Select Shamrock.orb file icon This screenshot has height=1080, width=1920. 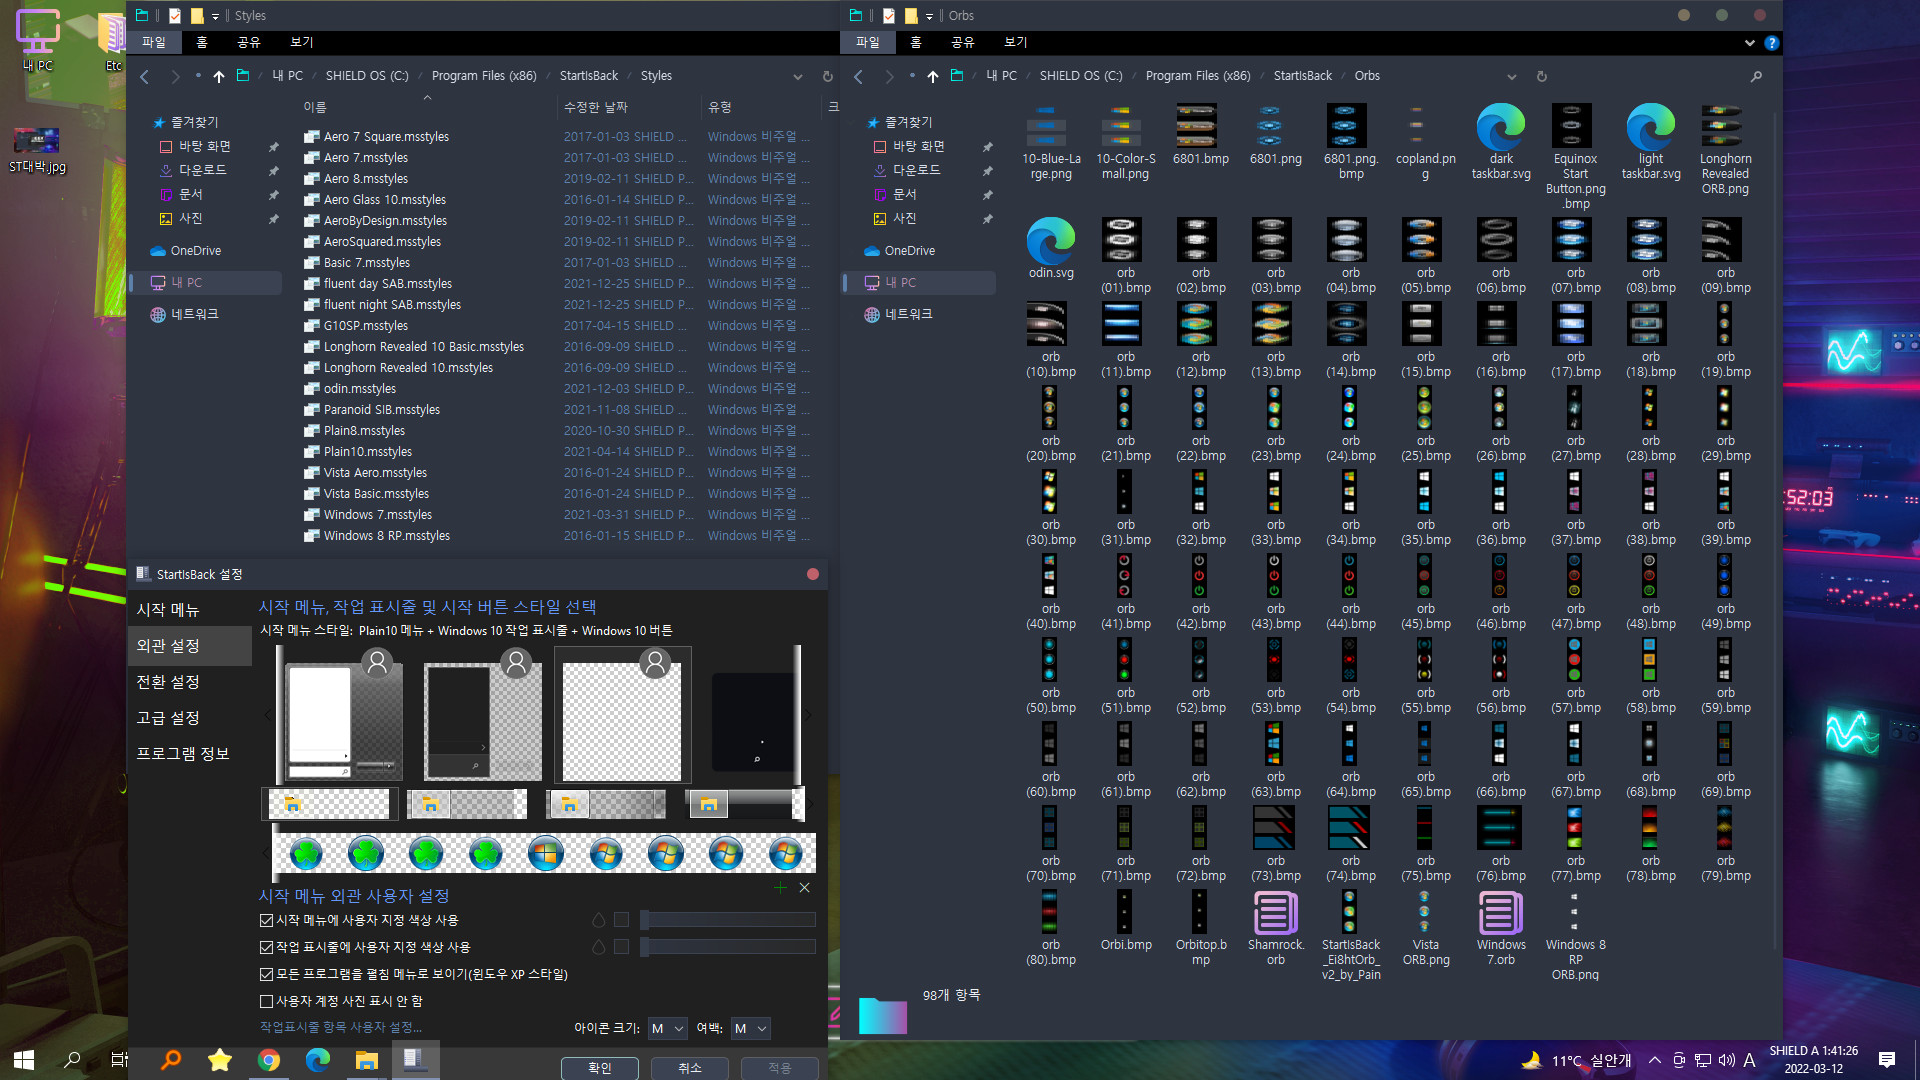point(1276,927)
